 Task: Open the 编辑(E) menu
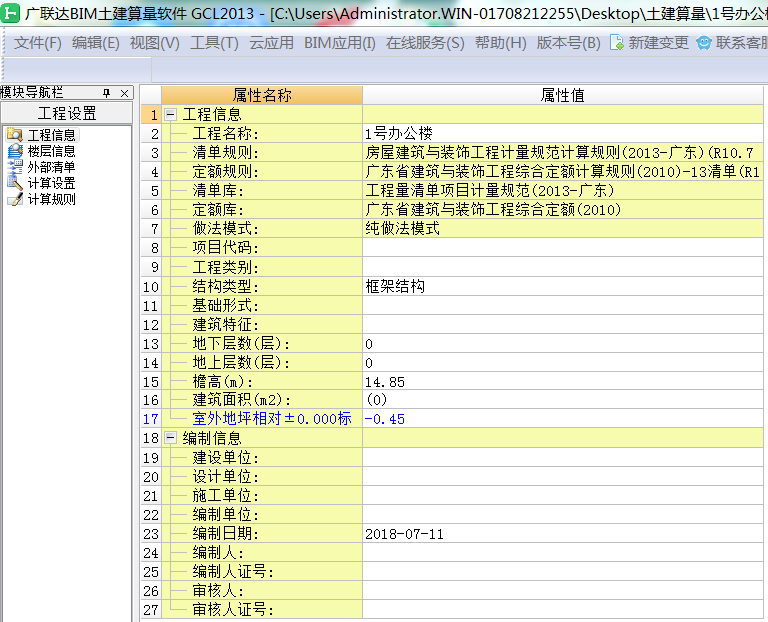tap(96, 43)
